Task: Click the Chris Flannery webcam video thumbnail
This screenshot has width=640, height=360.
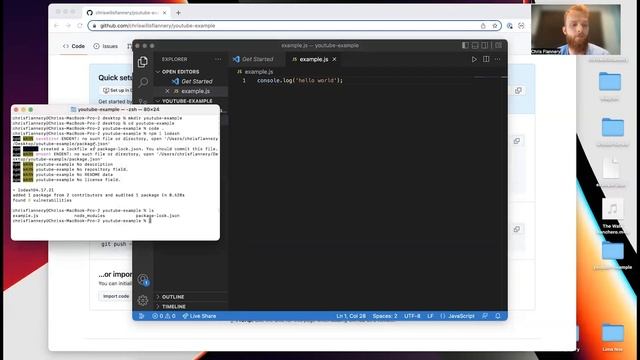Action: (x=576, y=29)
